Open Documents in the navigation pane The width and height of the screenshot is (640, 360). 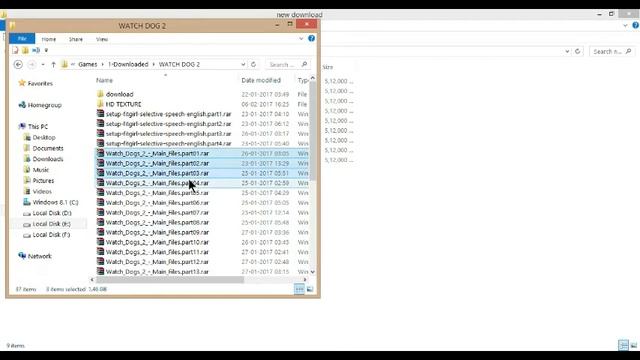(48, 148)
